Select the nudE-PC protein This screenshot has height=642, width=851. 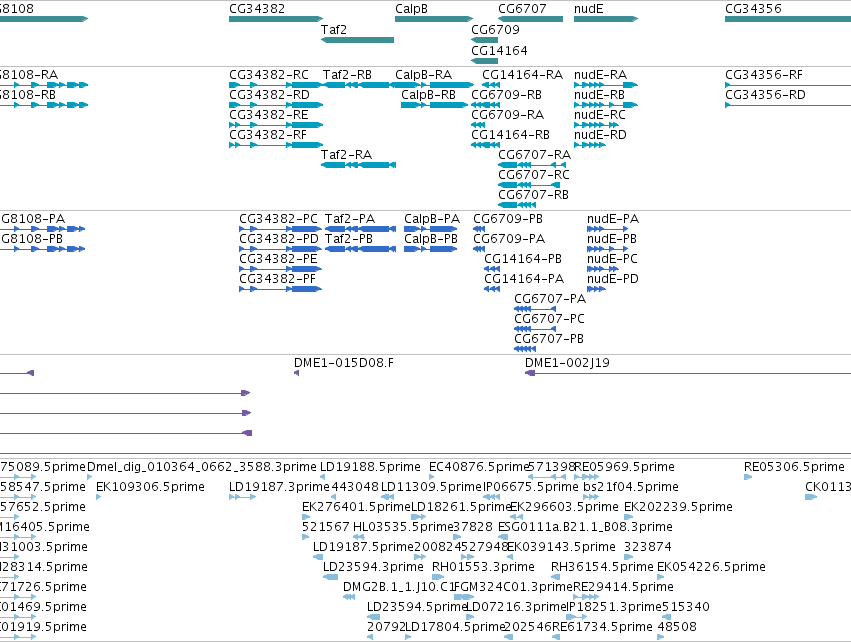click(x=612, y=259)
